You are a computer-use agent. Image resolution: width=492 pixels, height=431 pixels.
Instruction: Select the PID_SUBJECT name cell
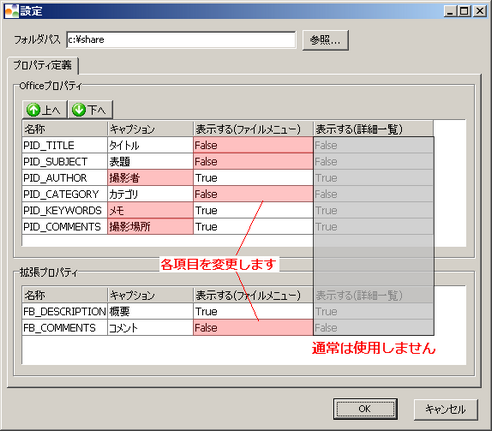(65, 161)
